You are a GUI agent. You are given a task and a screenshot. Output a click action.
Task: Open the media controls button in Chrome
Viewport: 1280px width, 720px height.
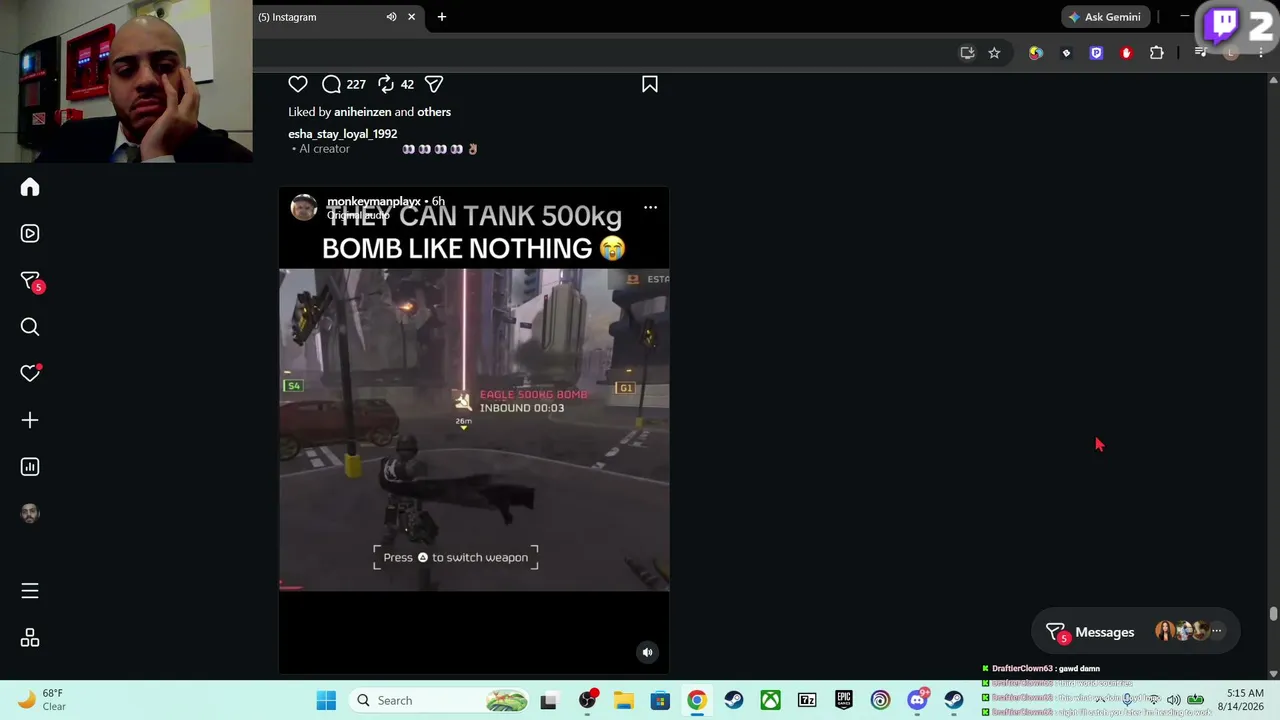[1201, 53]
